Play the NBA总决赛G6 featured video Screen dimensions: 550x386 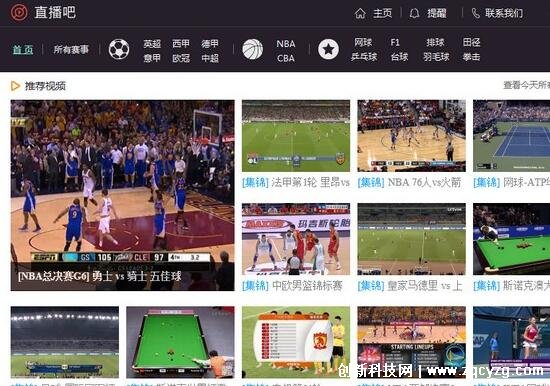point(122,195)
